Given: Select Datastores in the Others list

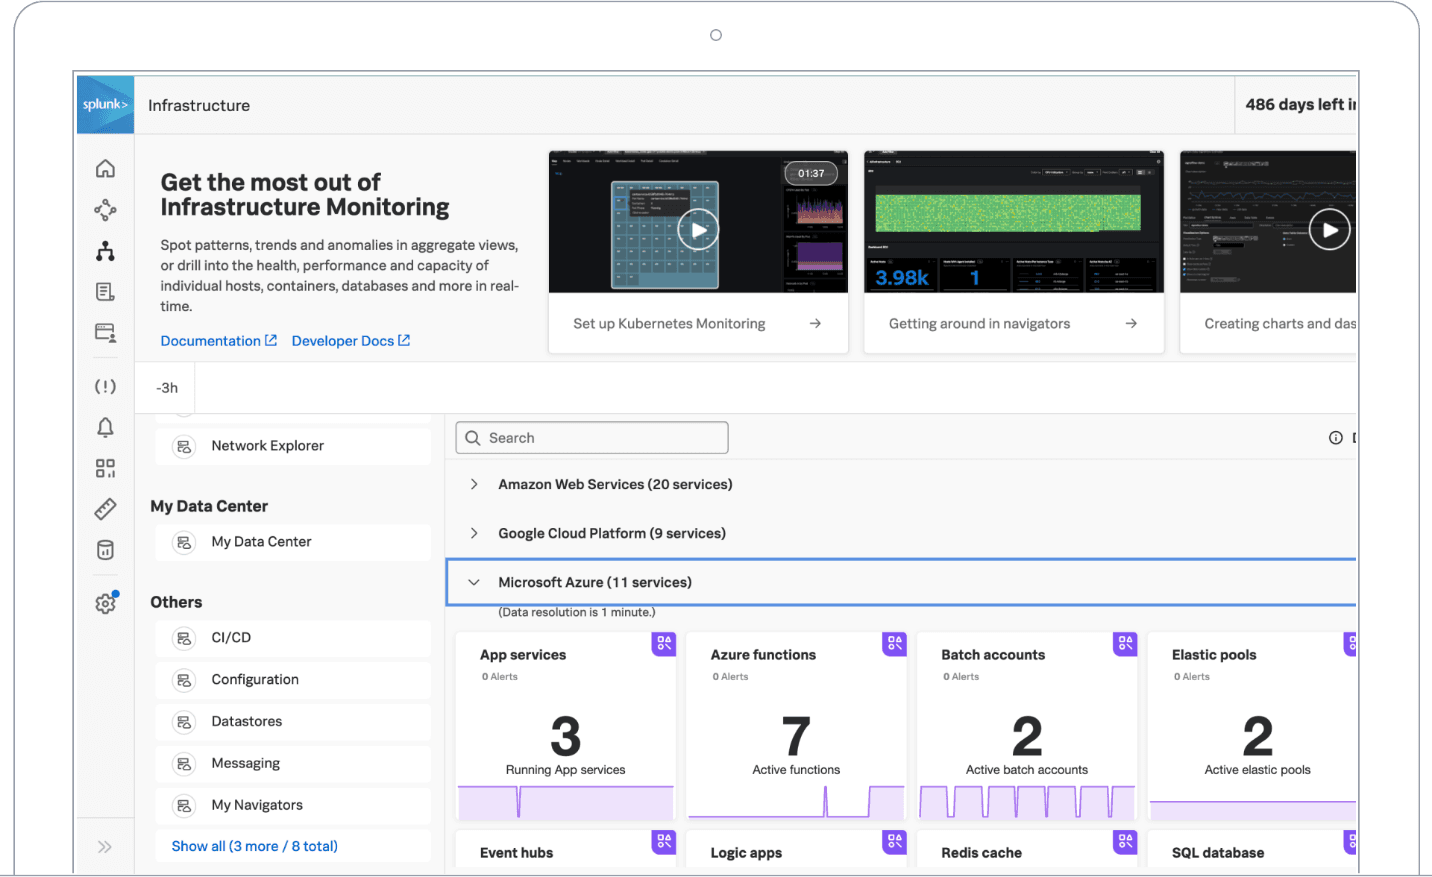Looking at the screenshot, I should [247, 721].
